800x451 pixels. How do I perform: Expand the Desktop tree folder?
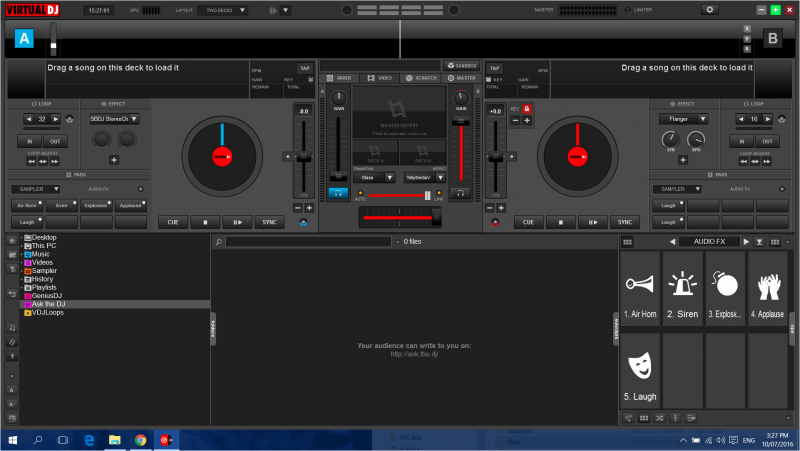(x=22, y=238)
